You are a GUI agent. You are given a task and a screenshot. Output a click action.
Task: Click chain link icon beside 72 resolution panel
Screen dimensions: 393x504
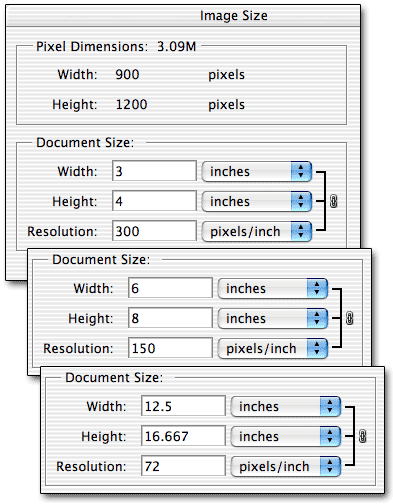click(362, 436)
